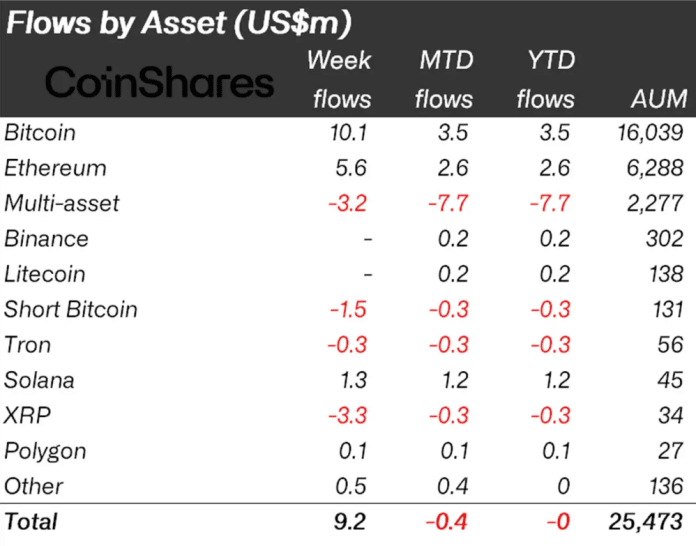Select the Ethereum row label
696x546 pixels.
[x=55, y=168]
